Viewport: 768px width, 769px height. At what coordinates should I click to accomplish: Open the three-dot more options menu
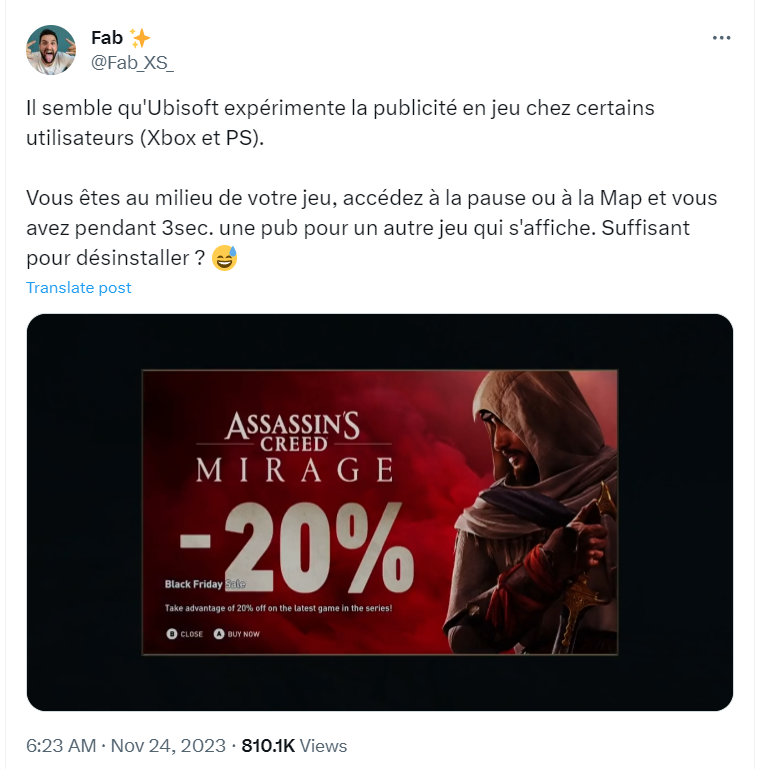[721, 38]
